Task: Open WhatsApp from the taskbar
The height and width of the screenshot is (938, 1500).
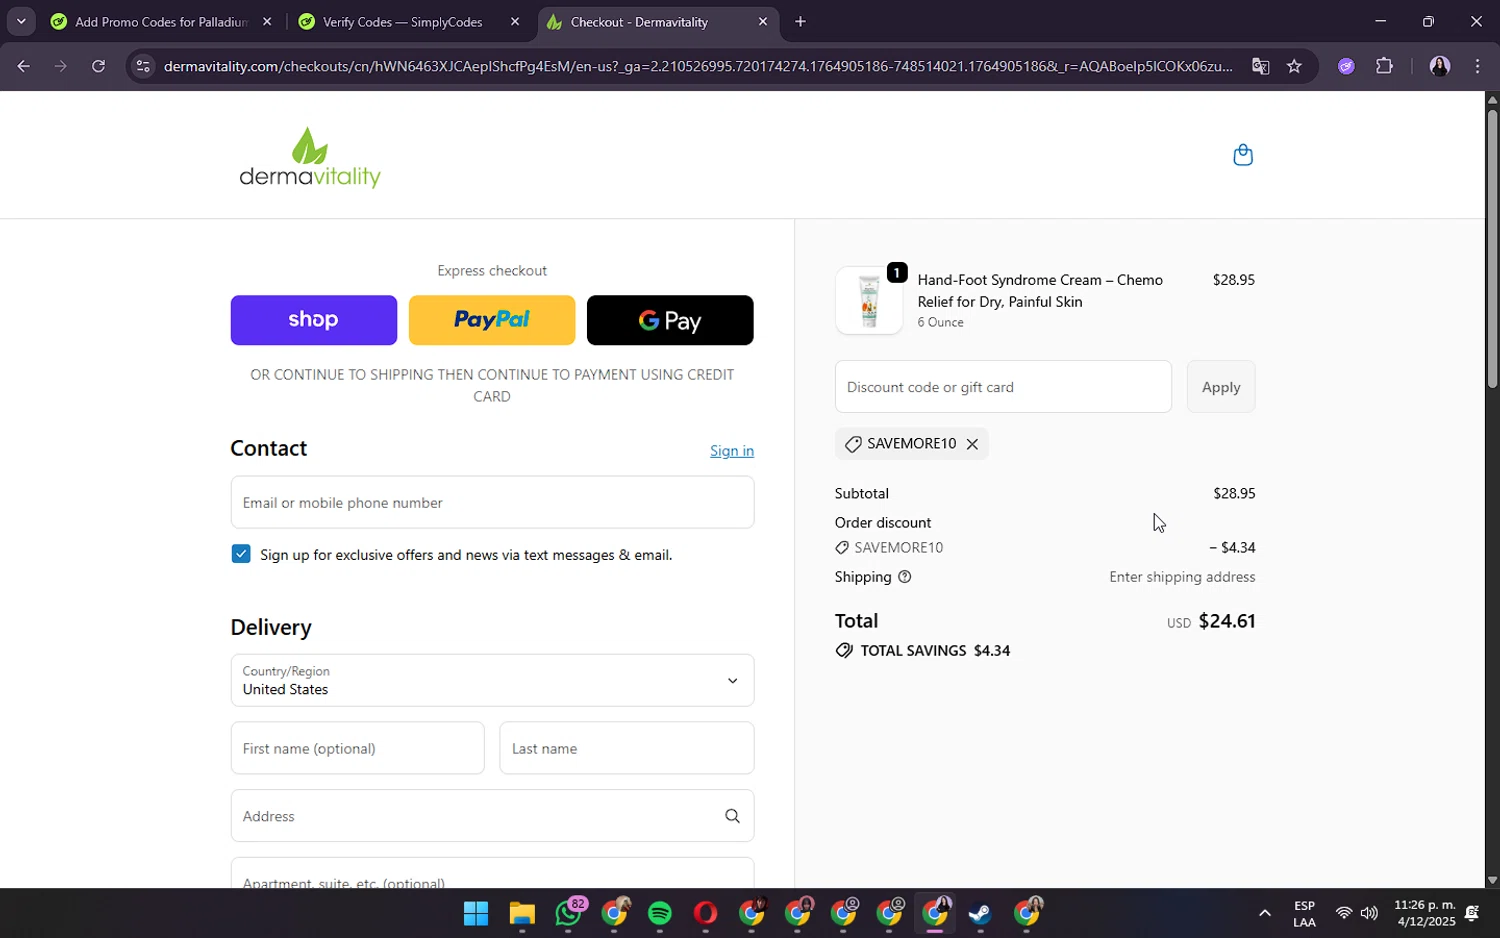Action: point(569,913)
